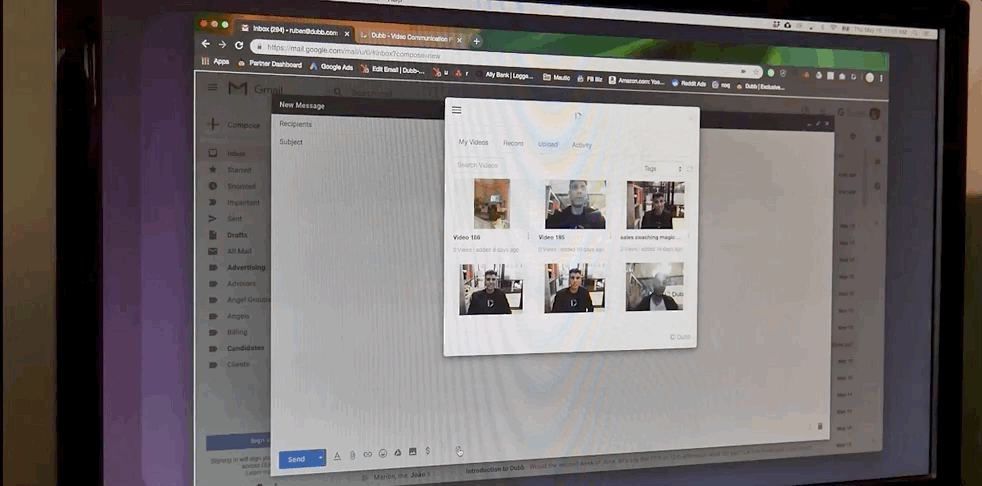Select the sales coaching magic thumbnail

pyautogui.click(x=655, y=205)
